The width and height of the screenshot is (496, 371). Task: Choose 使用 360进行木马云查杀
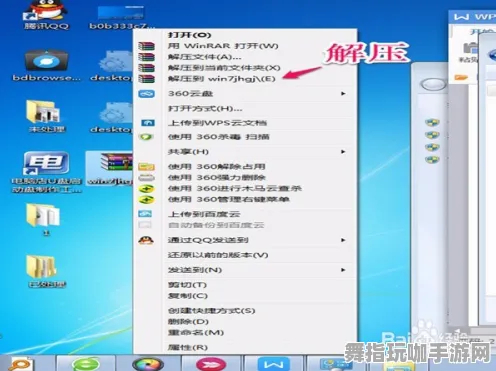coord(235,188)
